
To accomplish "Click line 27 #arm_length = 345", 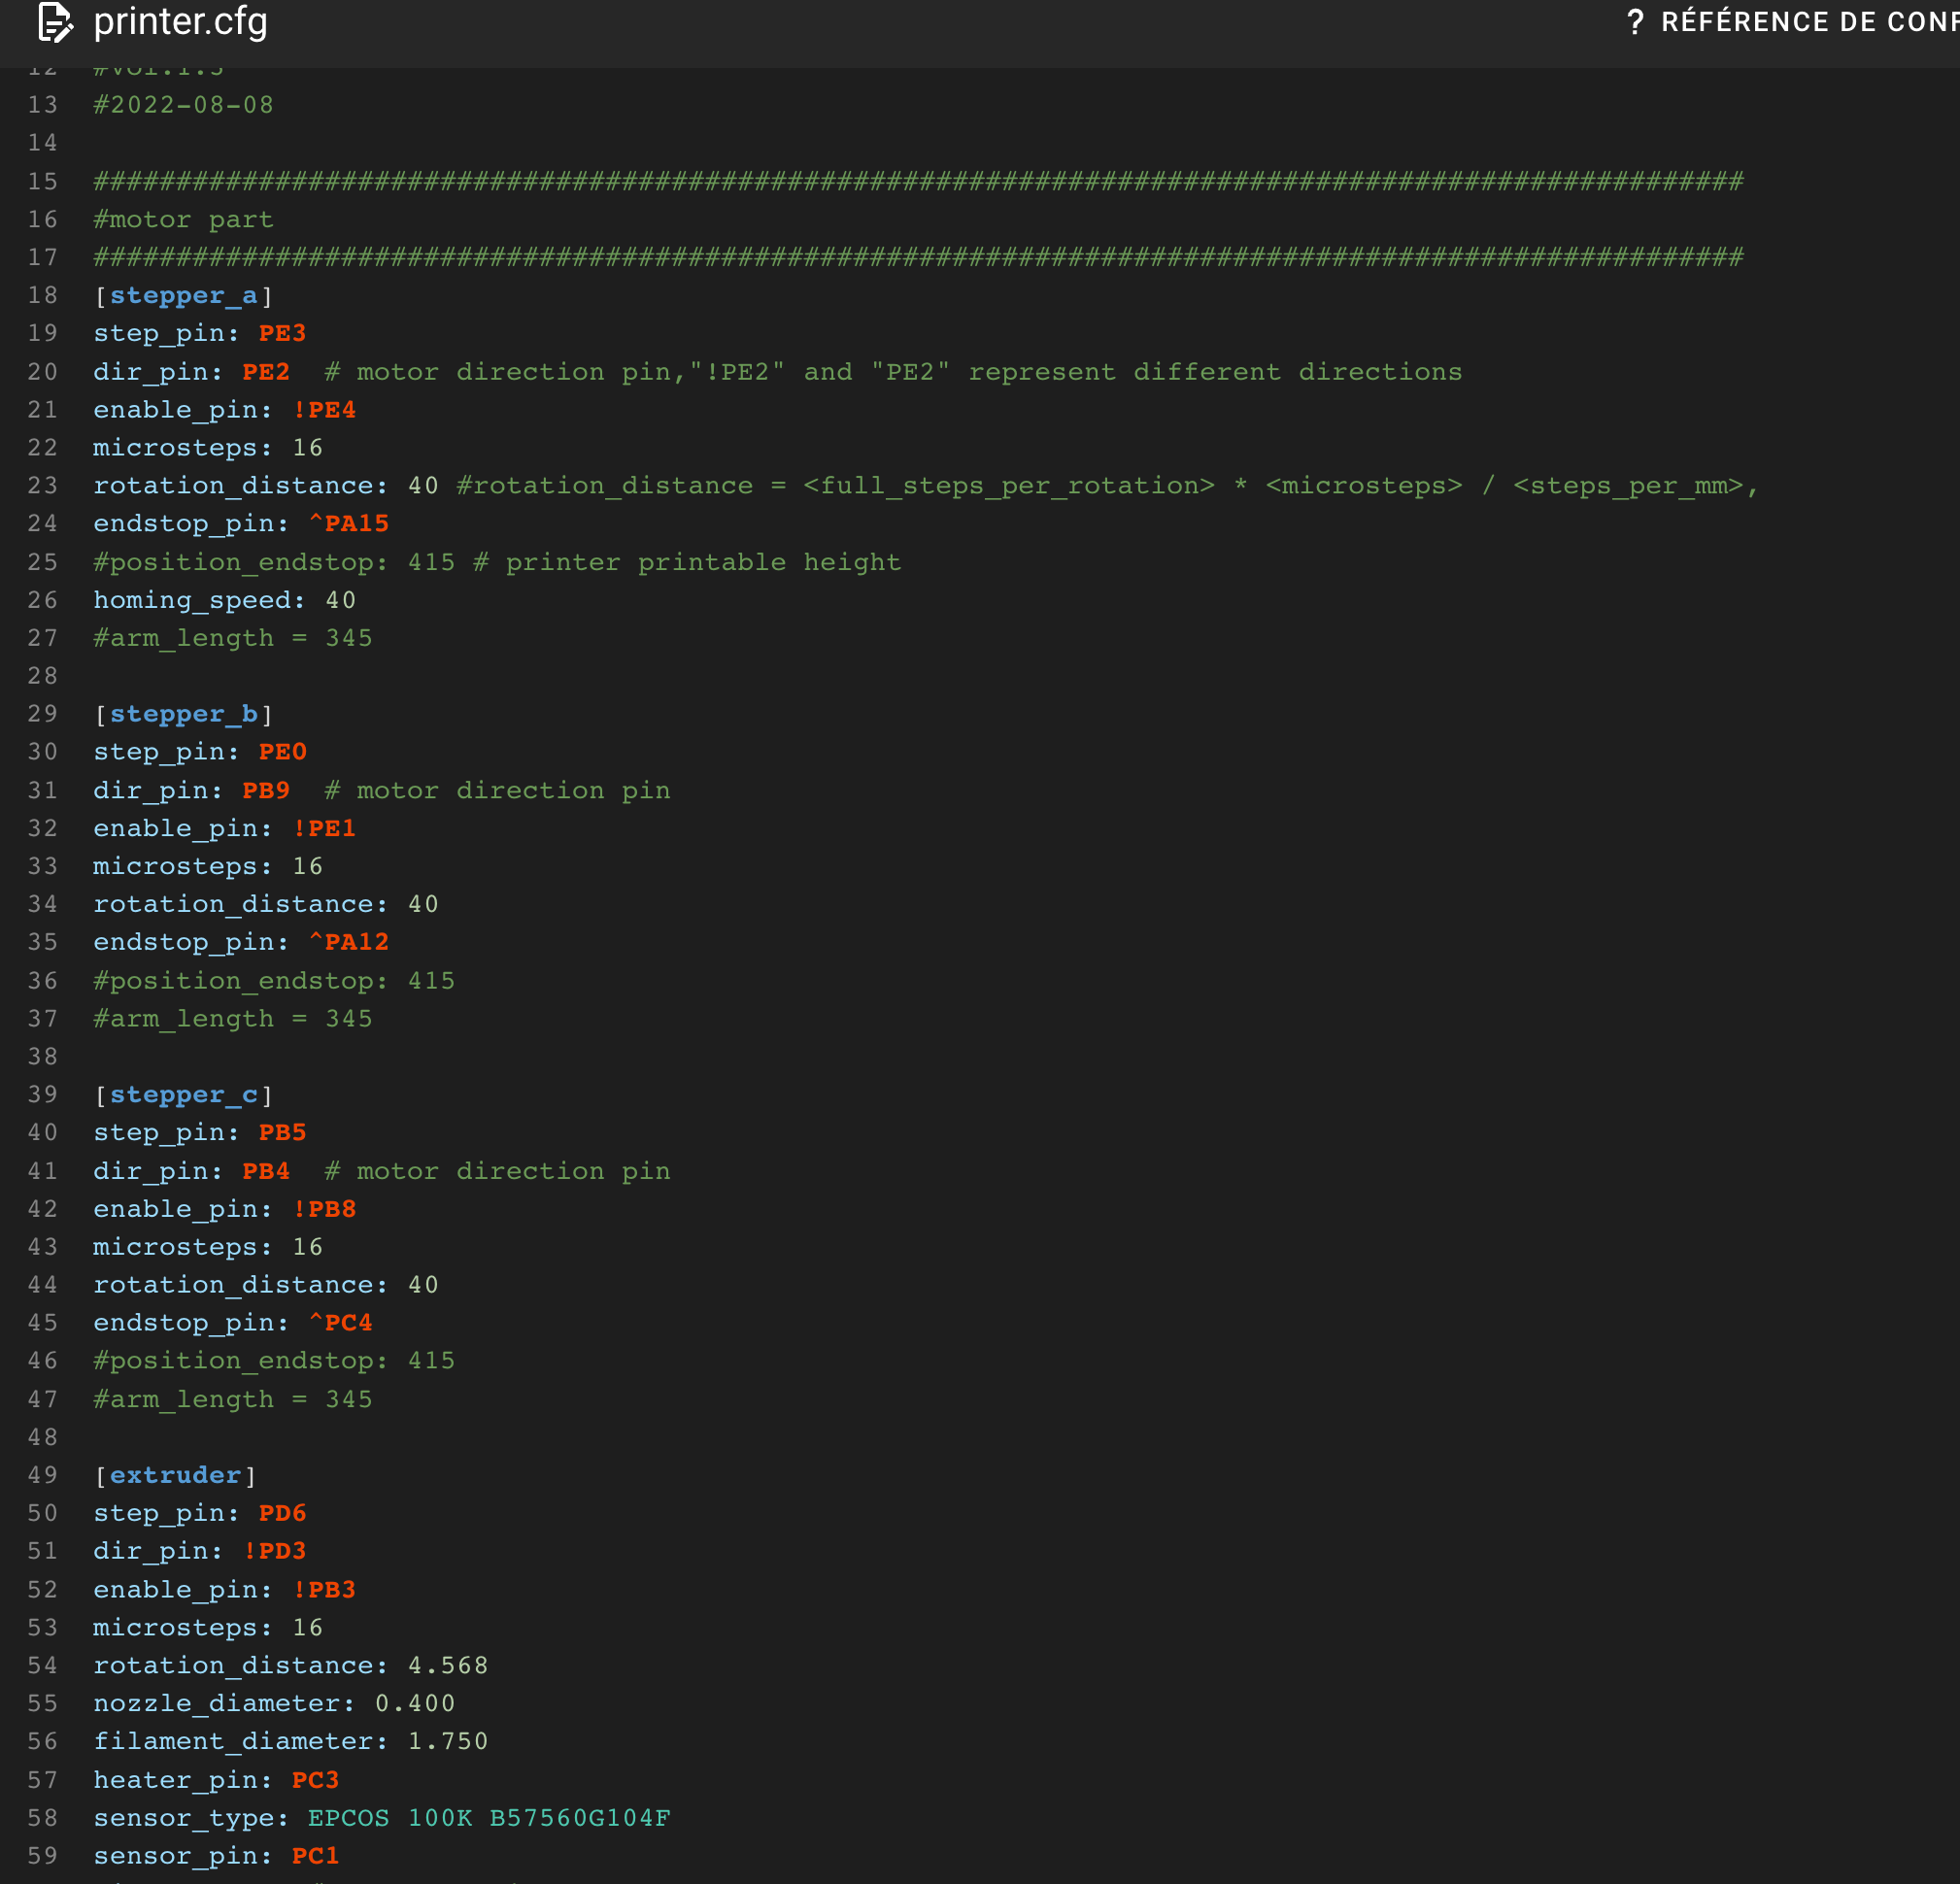I will 233,638.
